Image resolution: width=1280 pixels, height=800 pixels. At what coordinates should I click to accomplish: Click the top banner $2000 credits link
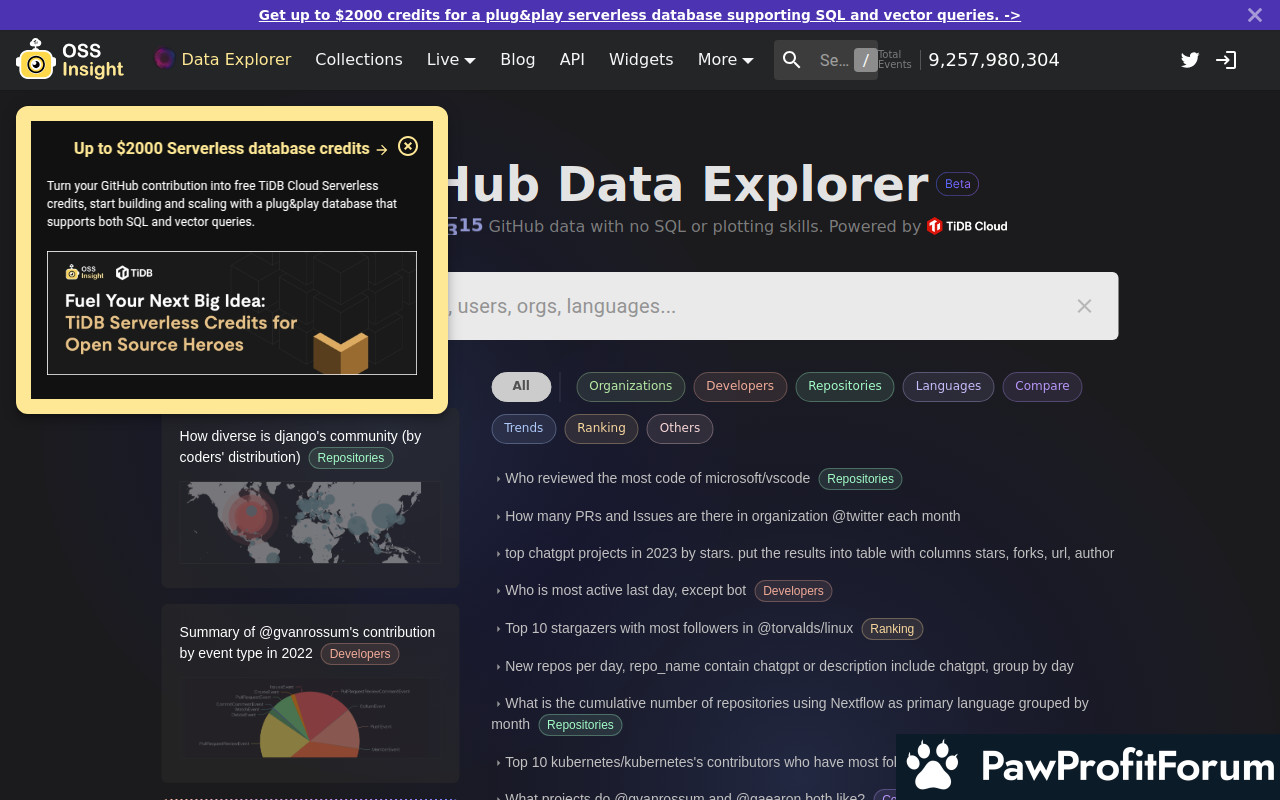click(640, 15)
